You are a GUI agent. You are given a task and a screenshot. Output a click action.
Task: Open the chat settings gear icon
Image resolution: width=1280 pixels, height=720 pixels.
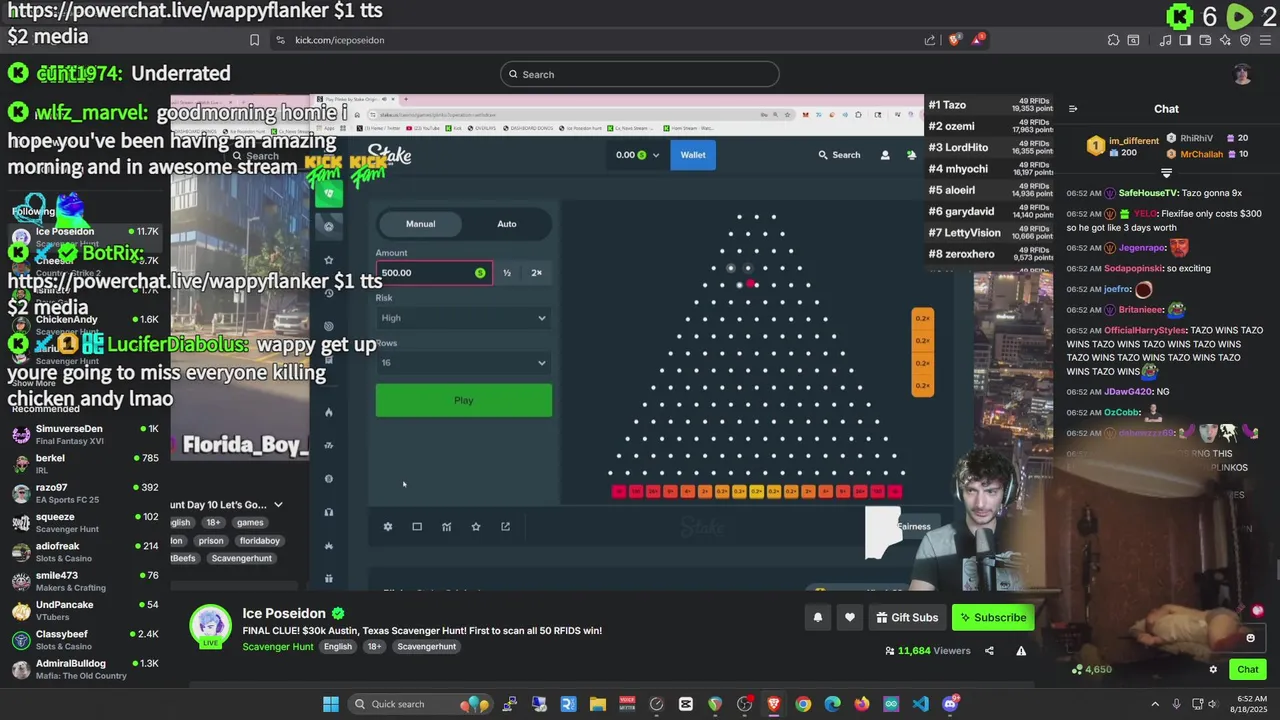coord(1213,670)
